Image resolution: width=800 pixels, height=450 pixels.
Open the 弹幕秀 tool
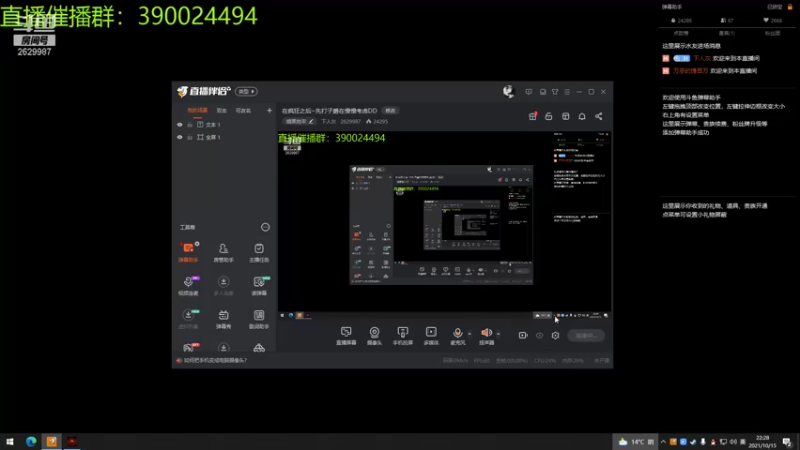(223, 319)
